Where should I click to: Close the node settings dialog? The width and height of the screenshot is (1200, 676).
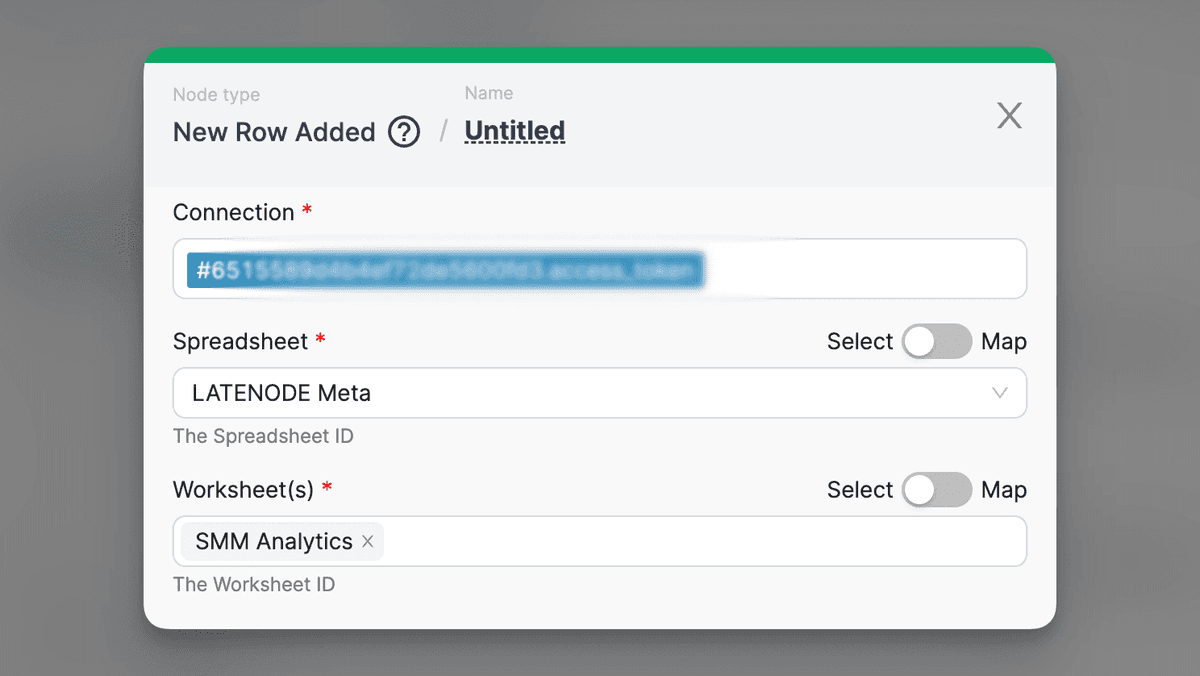coord(1009,116)
